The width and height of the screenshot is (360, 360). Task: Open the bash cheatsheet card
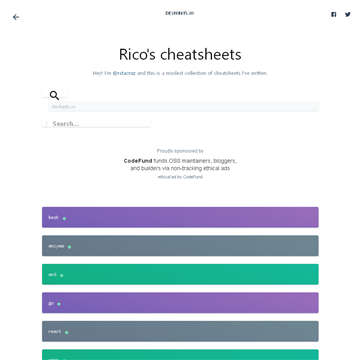(180, 217)
